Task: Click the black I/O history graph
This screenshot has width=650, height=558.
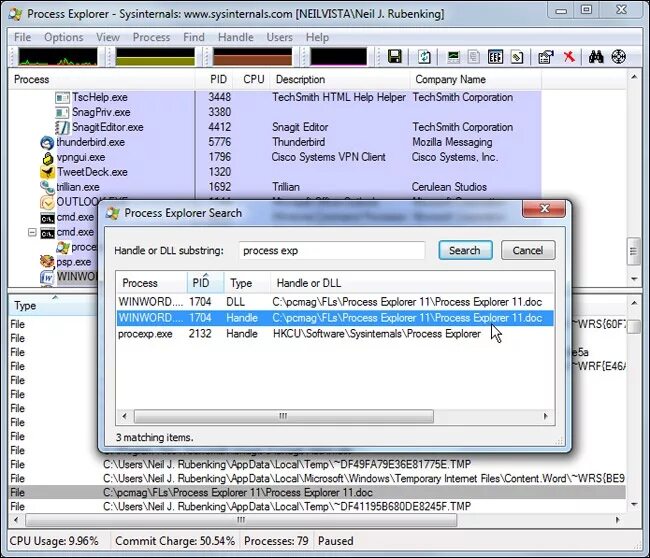Action: click(339, 57)
